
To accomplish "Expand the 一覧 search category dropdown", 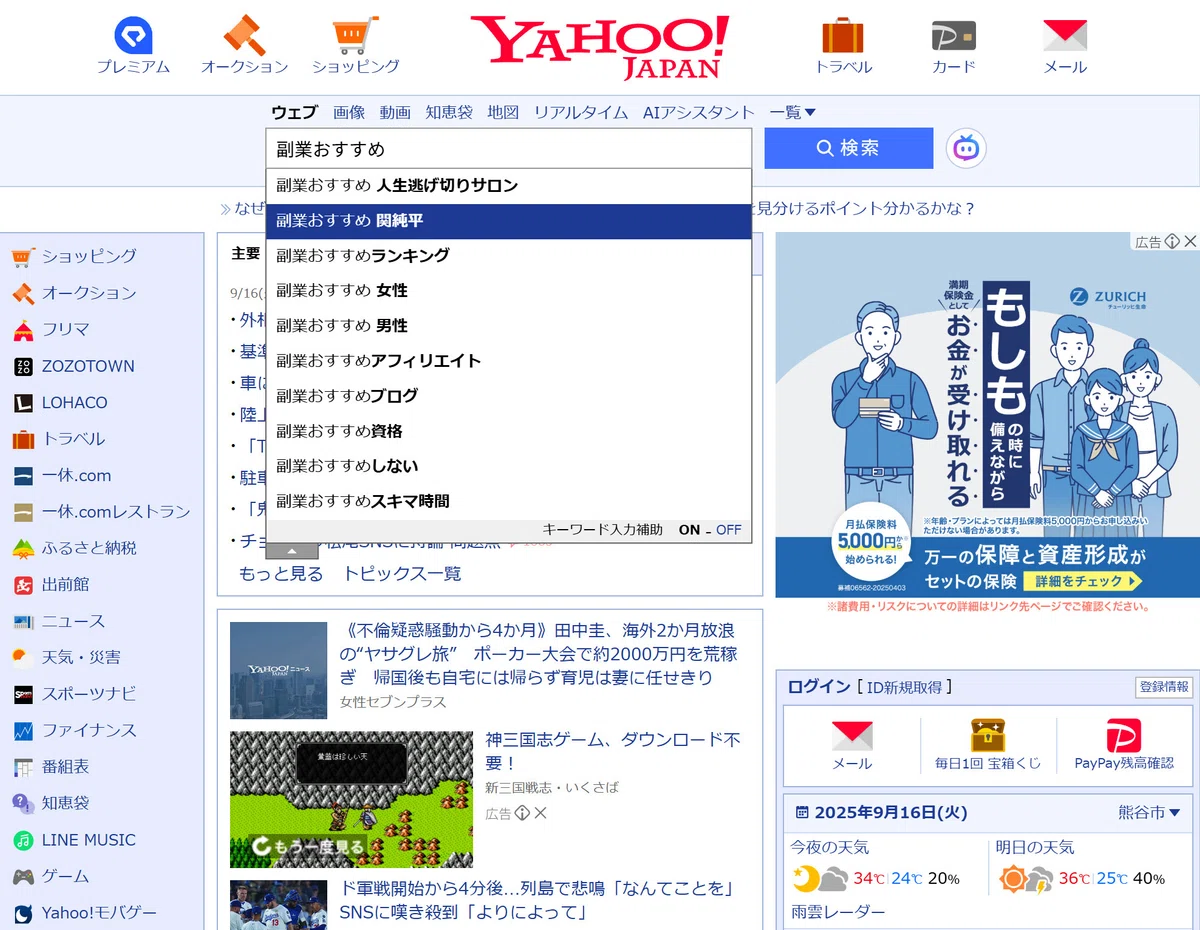I will pyautogui.click(x=793, y=112).
